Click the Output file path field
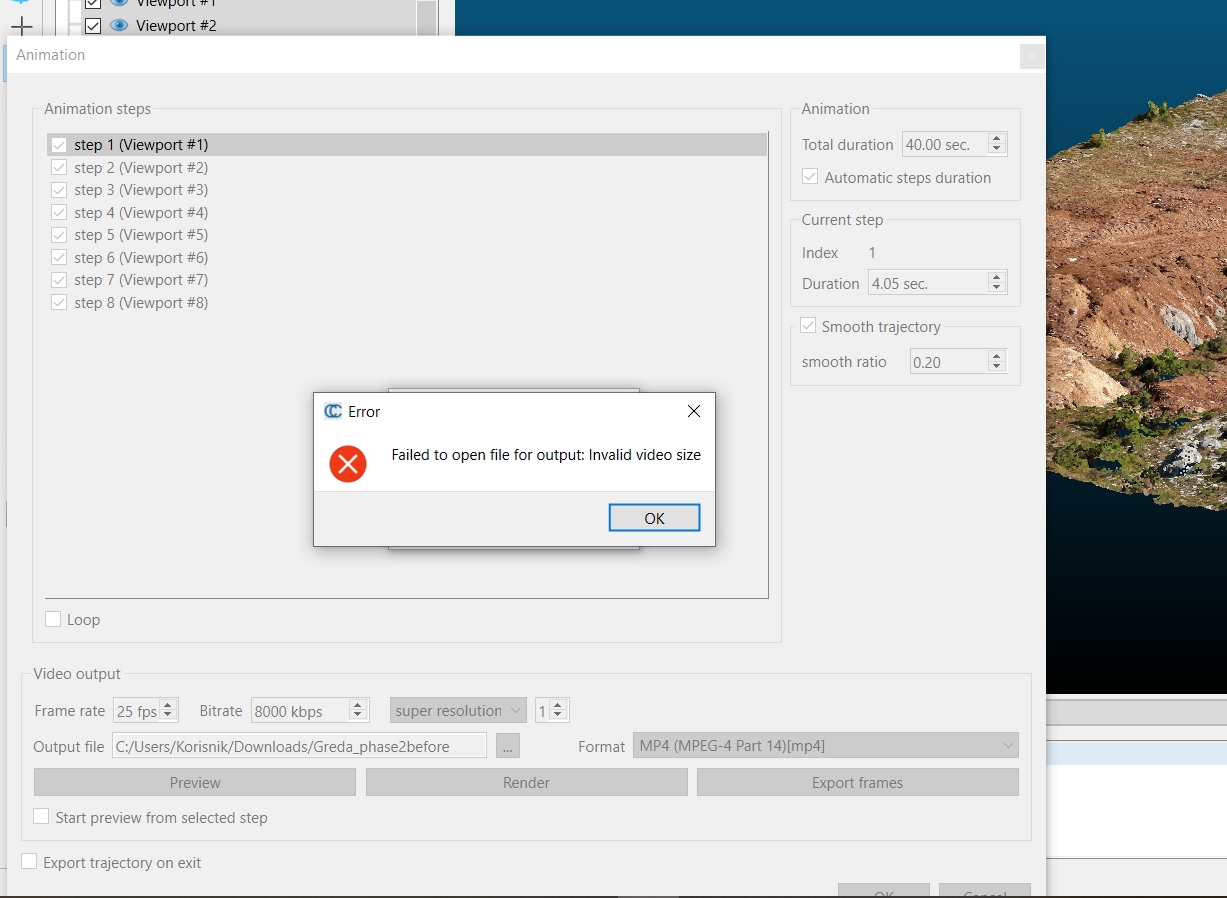The height and width of the screenshot is (898, 1227). click(299, 746)
